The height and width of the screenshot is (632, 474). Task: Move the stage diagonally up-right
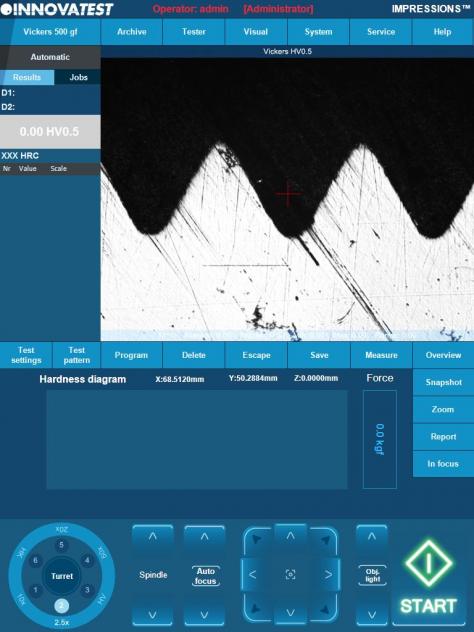325,540
